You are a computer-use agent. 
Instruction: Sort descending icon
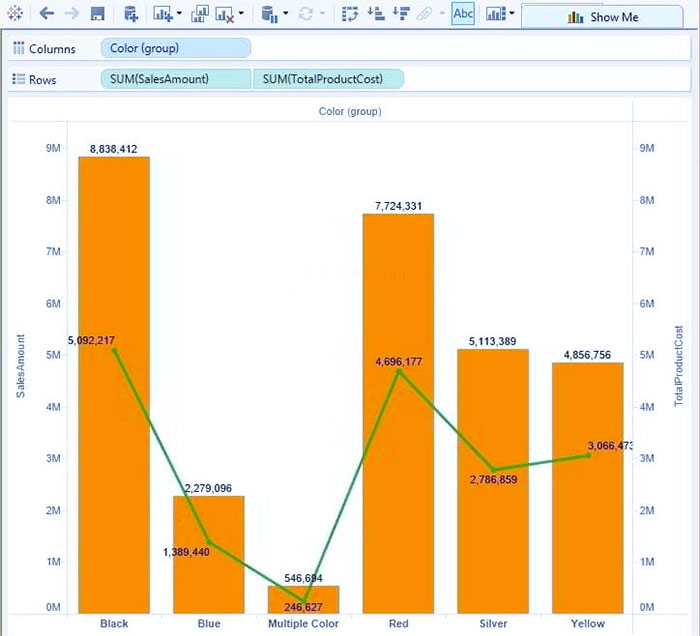click(401, 14)
